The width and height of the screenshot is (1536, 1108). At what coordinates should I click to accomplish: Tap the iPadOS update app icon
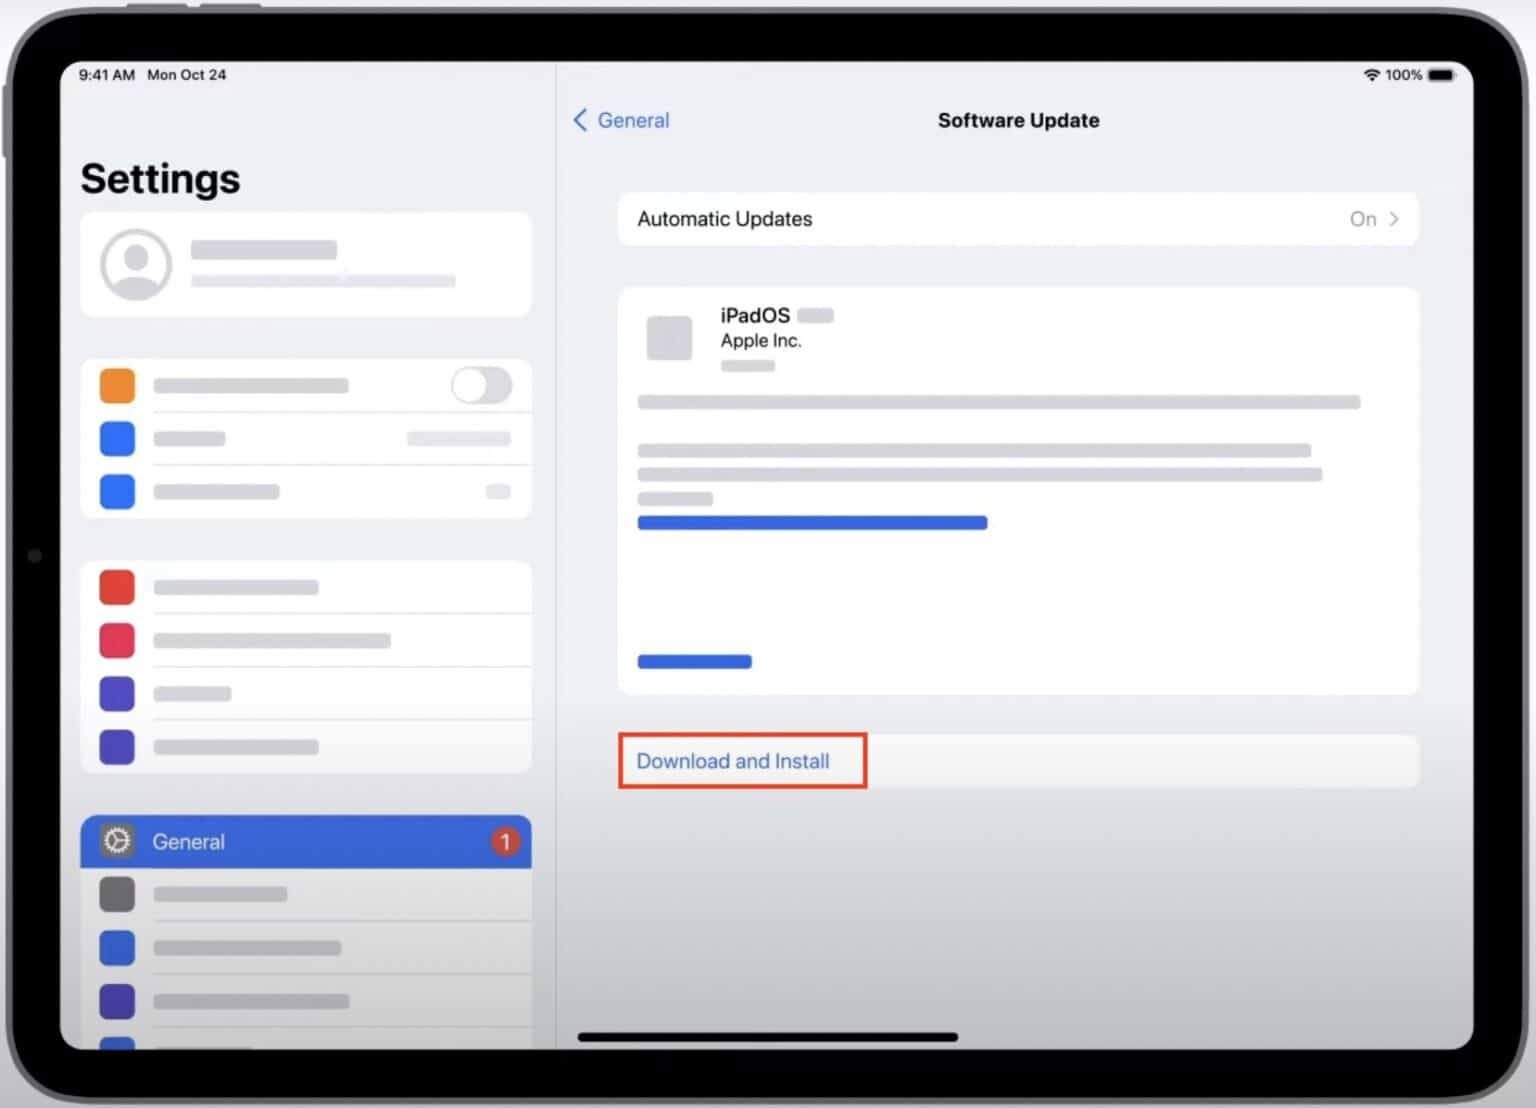point(669,338)
